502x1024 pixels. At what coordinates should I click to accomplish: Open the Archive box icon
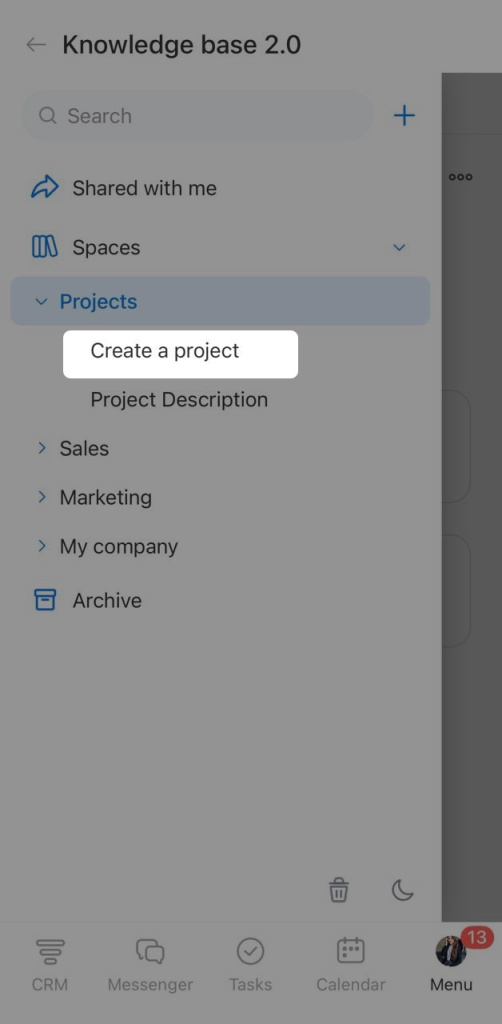(45, 600)
